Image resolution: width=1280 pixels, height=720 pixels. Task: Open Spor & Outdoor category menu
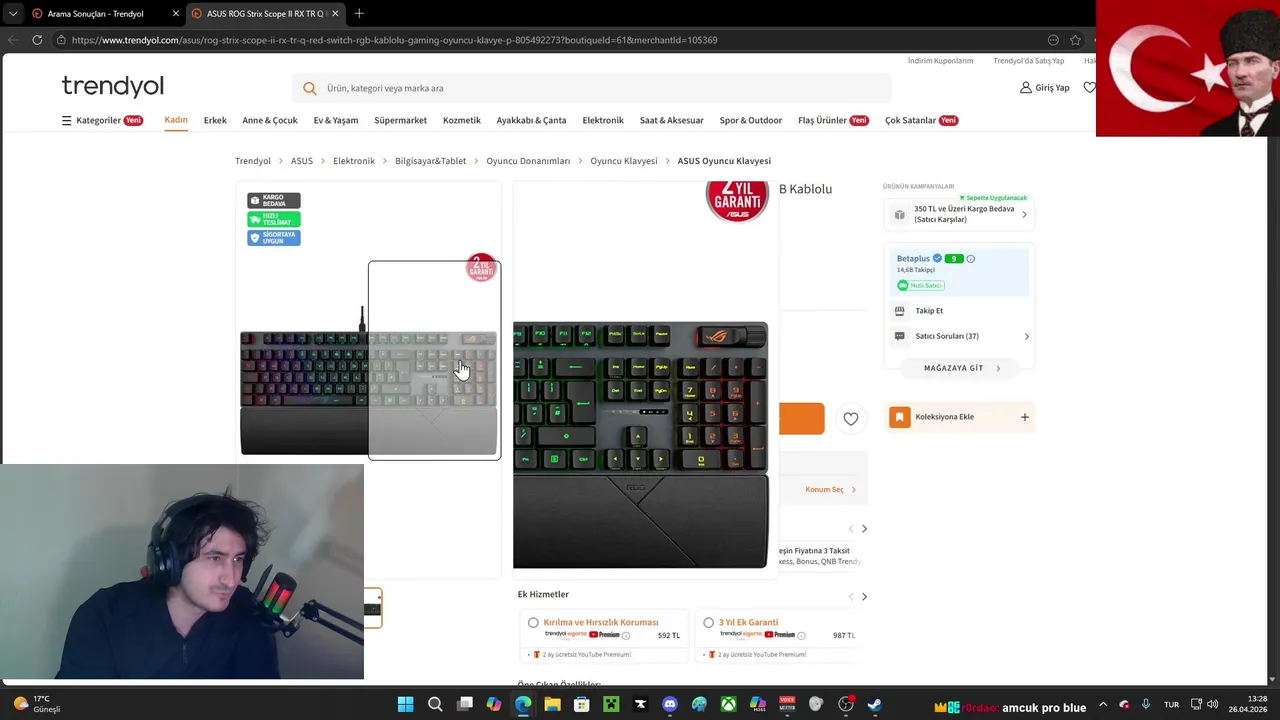click(751, 120)
